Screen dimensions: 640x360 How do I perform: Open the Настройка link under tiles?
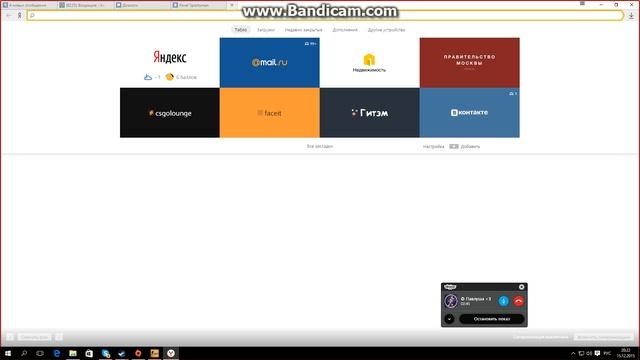(433, 146)
